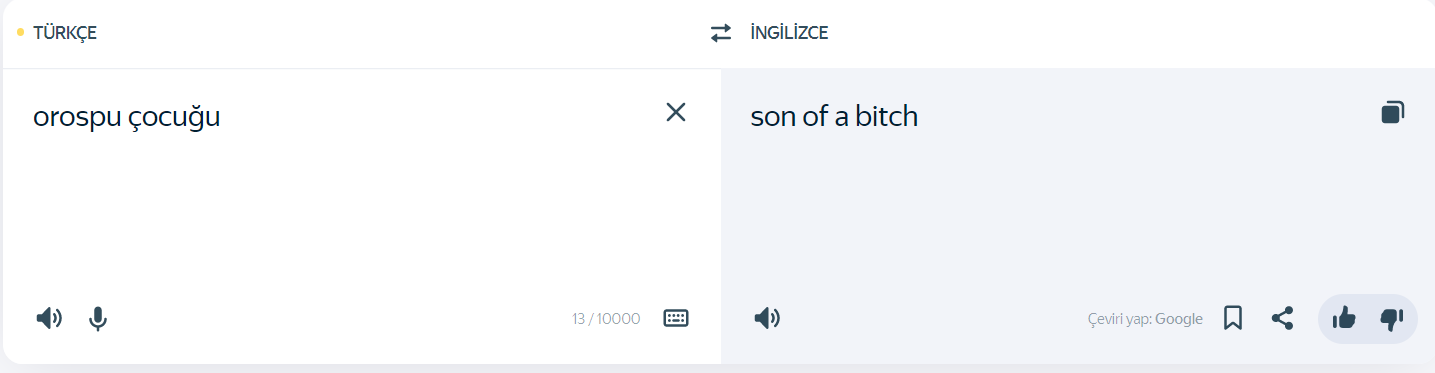Open the Google translation provider link
Screen dimensions: 1435x373
[x=1179, y=319]
